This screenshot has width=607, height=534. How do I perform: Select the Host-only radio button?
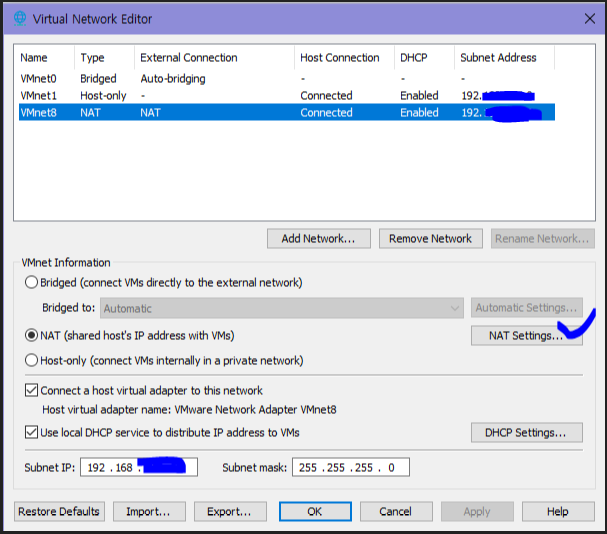tap(31, 361)
